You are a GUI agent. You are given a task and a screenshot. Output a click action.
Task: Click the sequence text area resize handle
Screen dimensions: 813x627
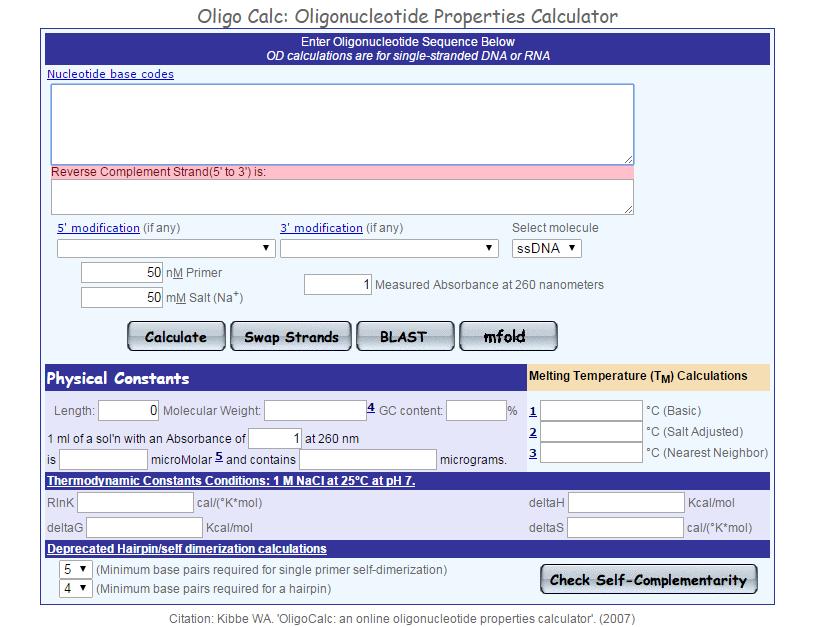coord(628,159)
